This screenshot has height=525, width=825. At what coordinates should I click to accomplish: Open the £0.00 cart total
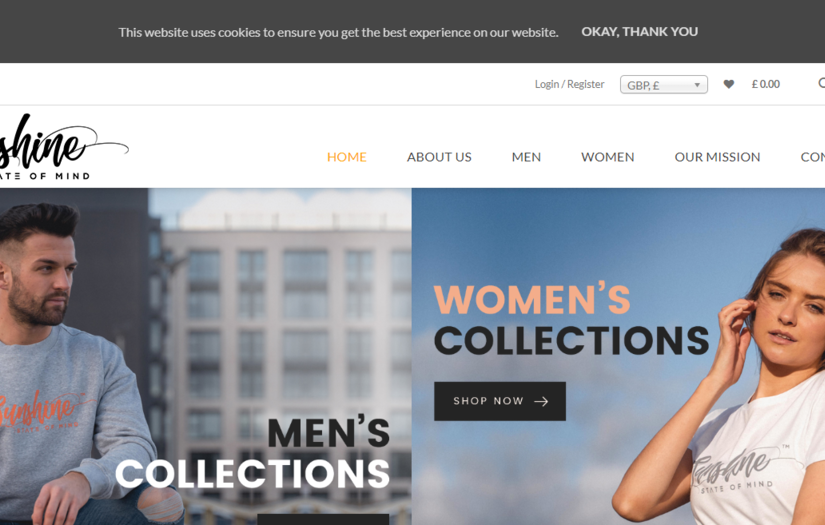pos(766,84)
